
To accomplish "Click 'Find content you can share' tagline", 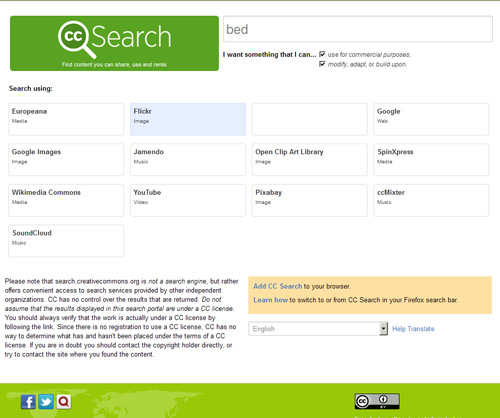I will [x=114, y=65].
